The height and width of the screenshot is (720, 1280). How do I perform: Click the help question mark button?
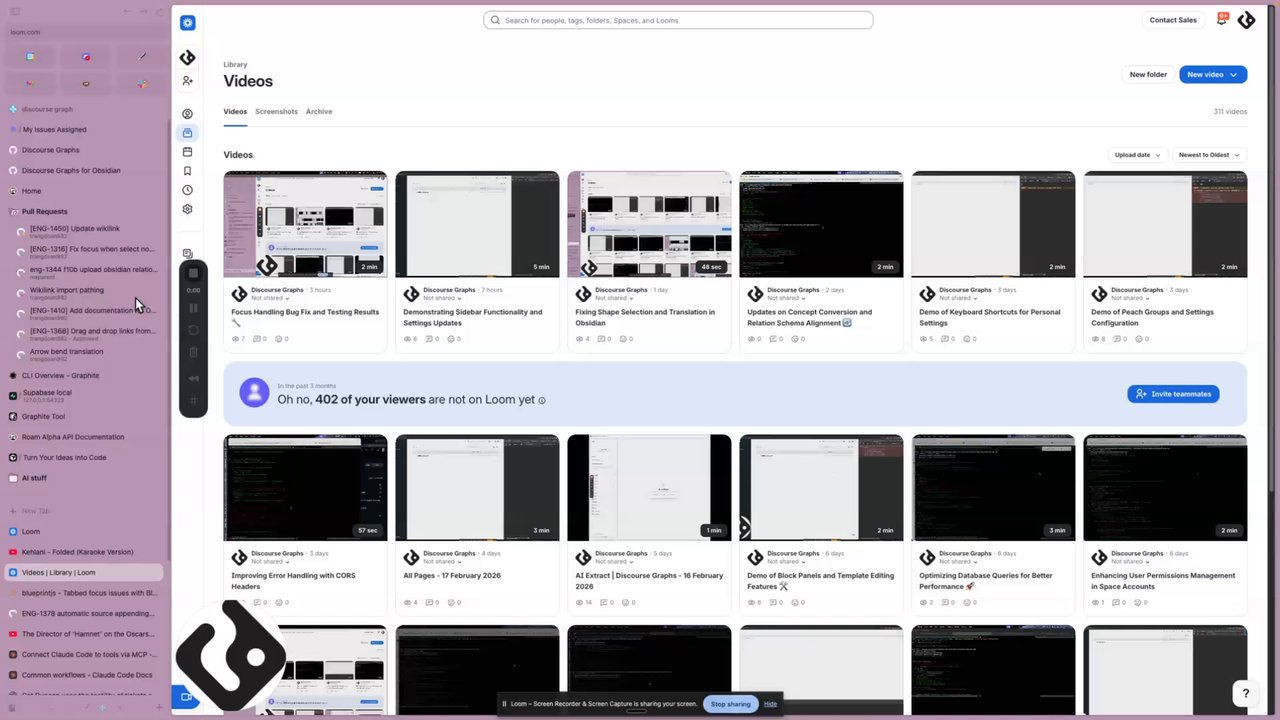pyautogui.click(x=1245, y=693)
